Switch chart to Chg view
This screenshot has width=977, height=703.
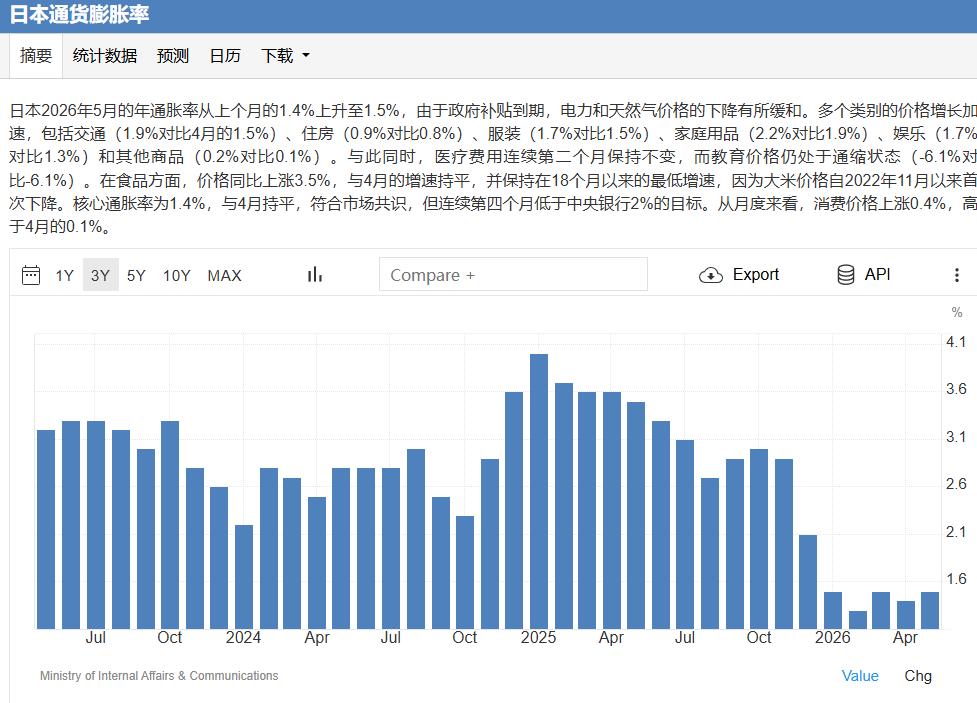tap(918, 676)
